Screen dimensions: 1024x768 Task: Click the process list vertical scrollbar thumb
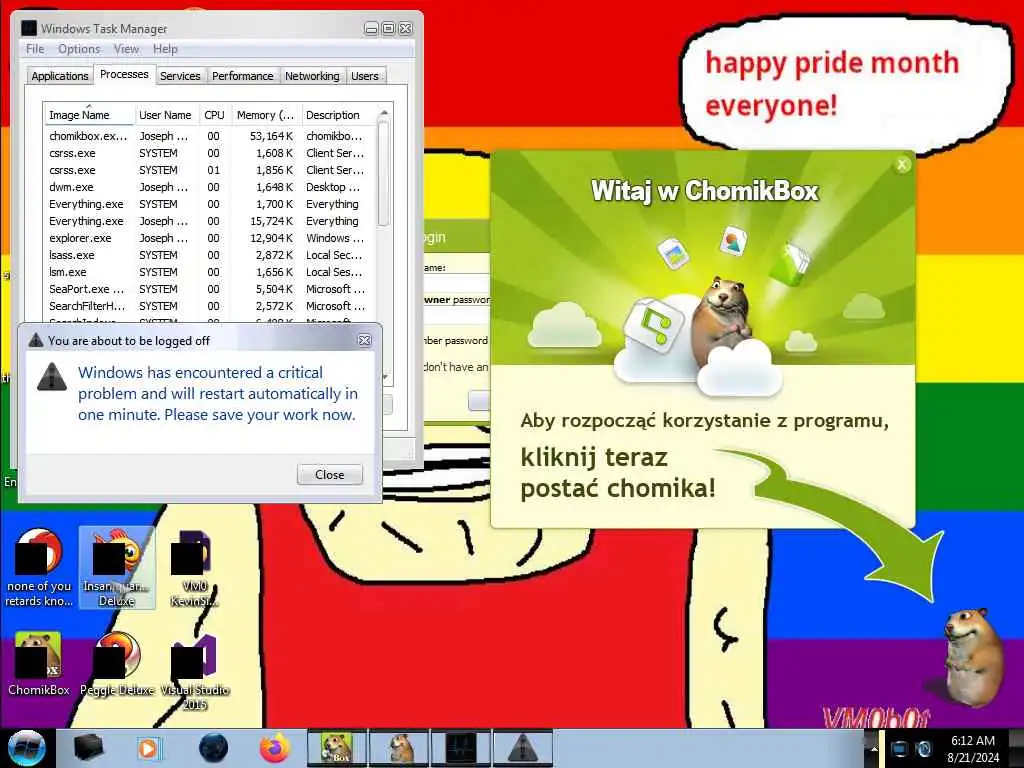(384, 173)
